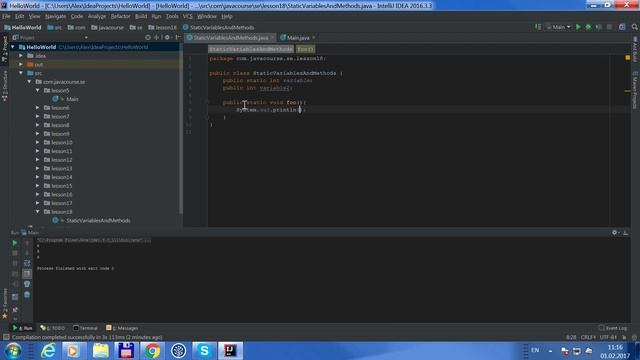The image size is (640, 360).
Task: Open the File menu
Action: [x=6, y=16]
